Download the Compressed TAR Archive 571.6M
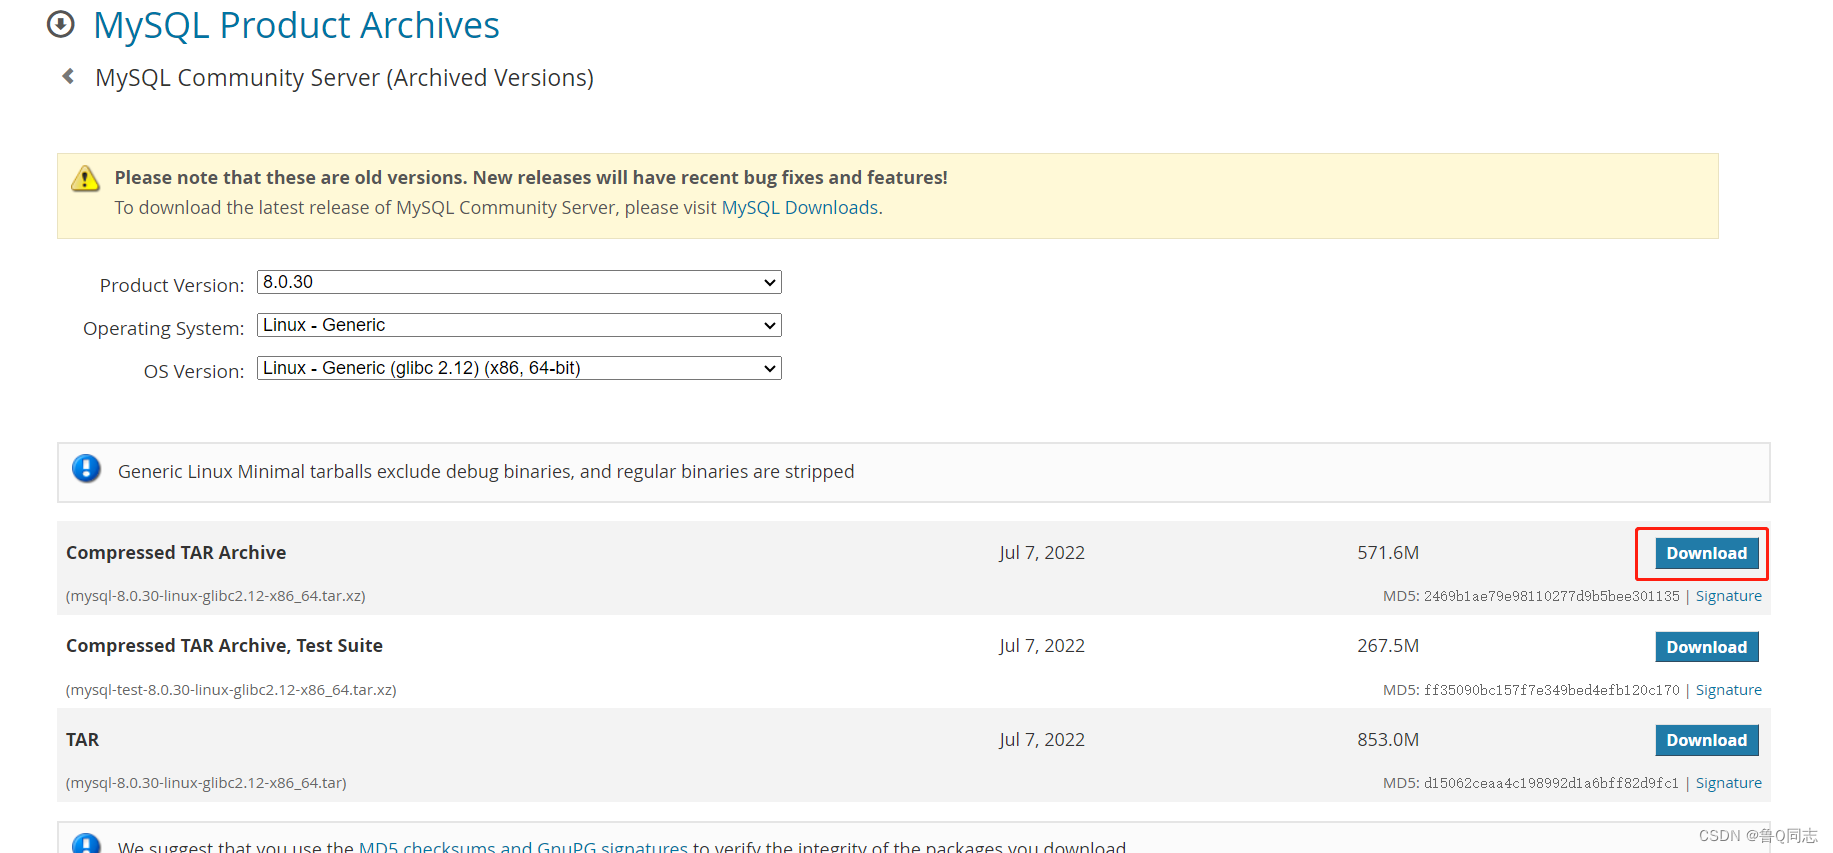Image resolution: width=1833 pixels, height=853 pixels. 1706,553
